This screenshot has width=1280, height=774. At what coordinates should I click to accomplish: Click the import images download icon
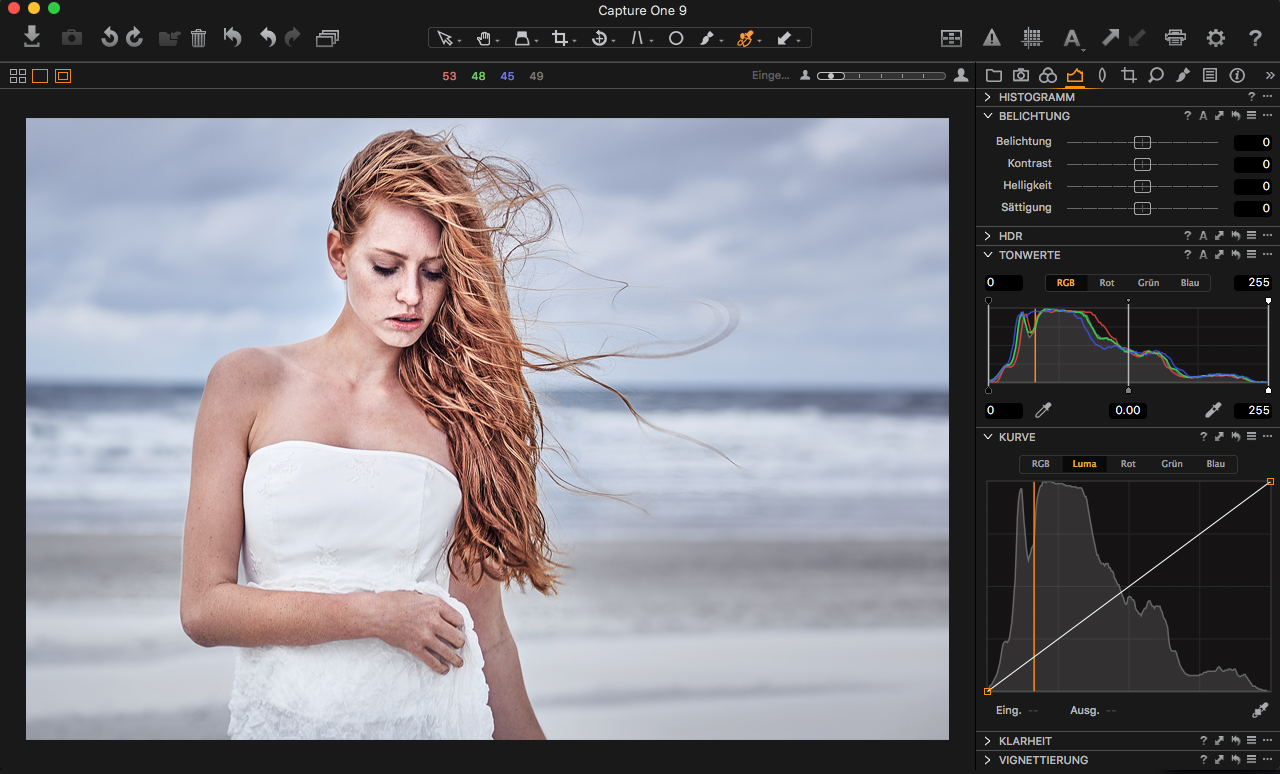32,38
